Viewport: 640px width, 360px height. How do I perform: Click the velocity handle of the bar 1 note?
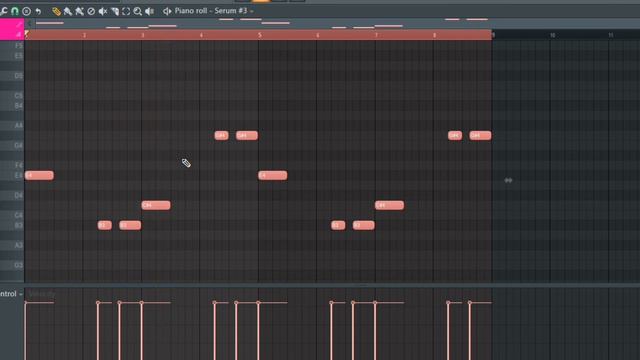[26, 302]
